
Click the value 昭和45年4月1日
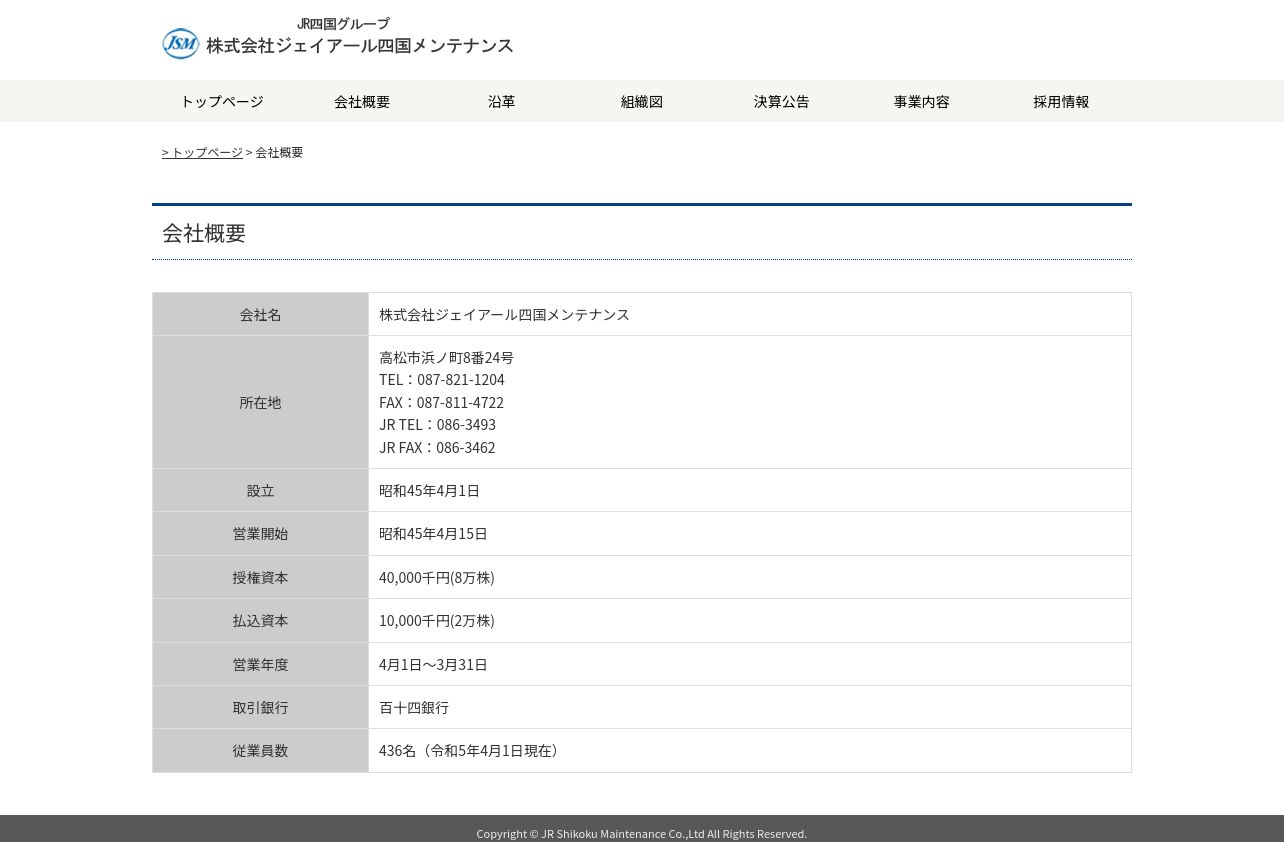(x=429, y=490)
